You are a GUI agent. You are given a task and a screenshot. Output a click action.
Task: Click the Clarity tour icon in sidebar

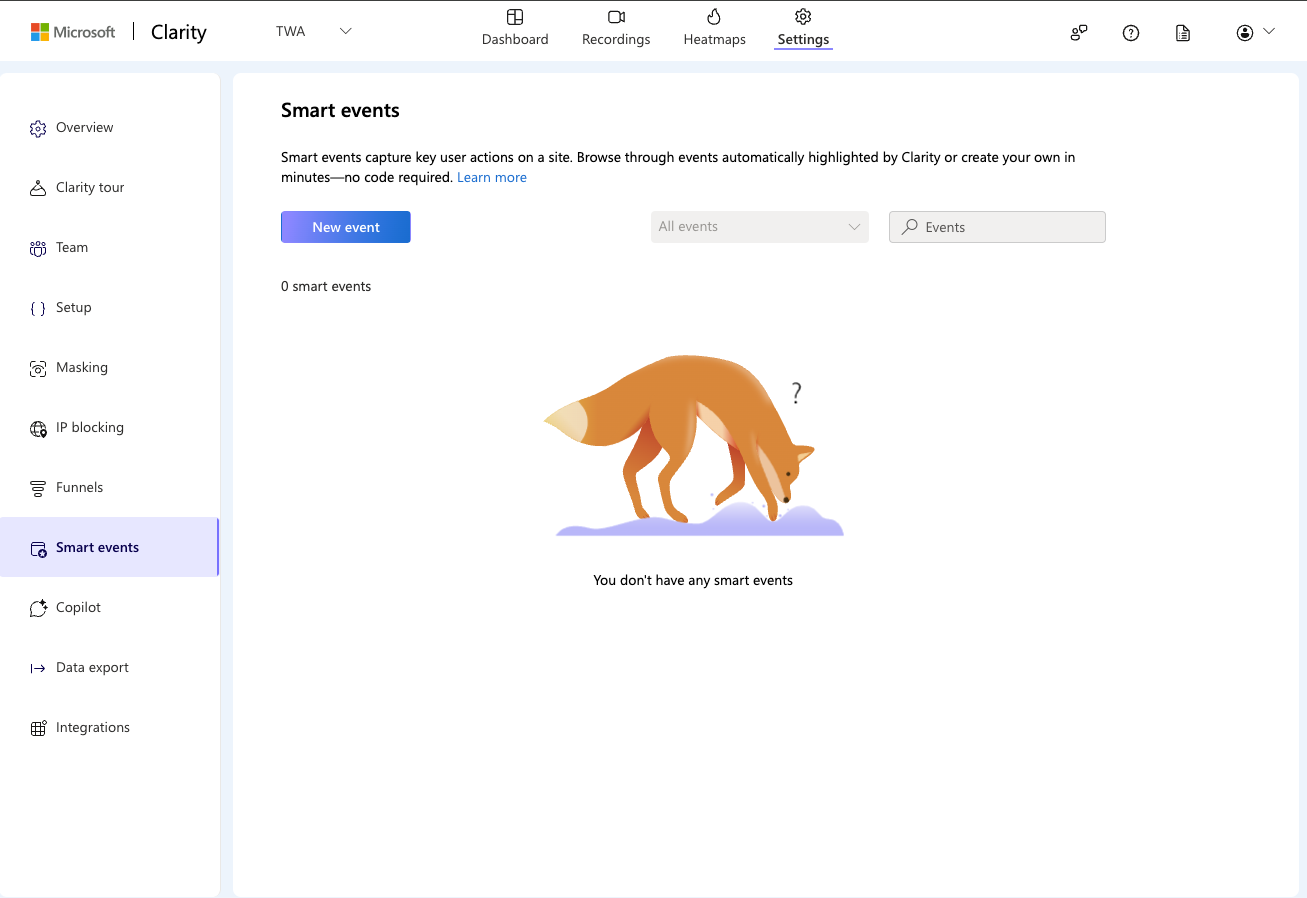(x=38, y=188)
